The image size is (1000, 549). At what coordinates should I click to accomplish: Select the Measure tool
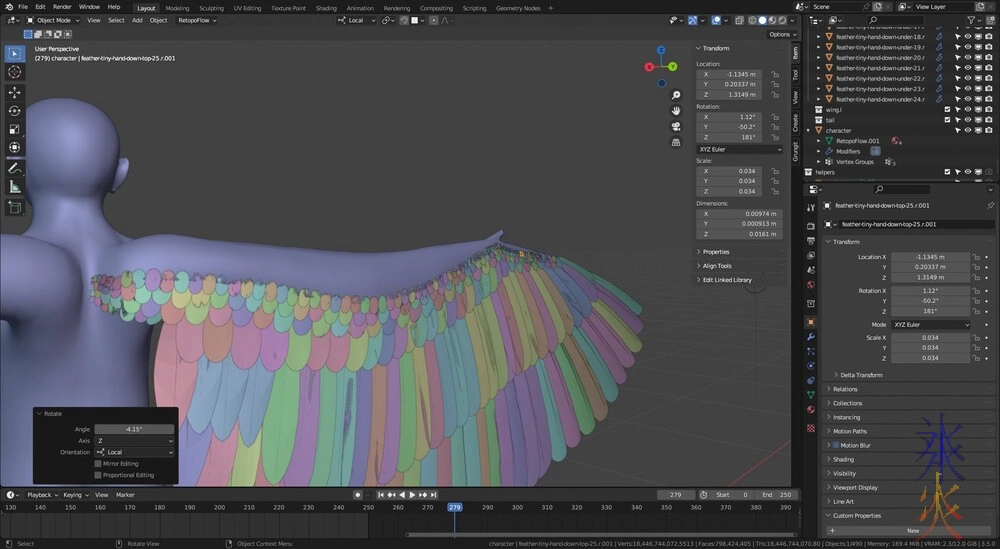[15, 187]
